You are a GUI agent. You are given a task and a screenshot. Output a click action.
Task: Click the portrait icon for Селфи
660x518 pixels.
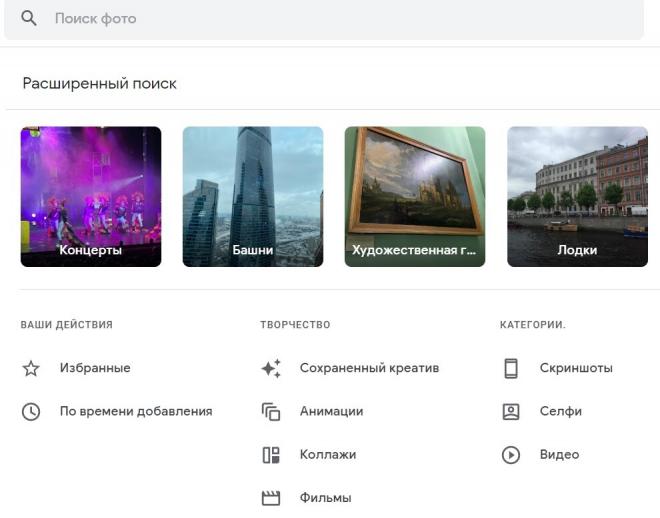pyautogui.click(x=511, y=412)
